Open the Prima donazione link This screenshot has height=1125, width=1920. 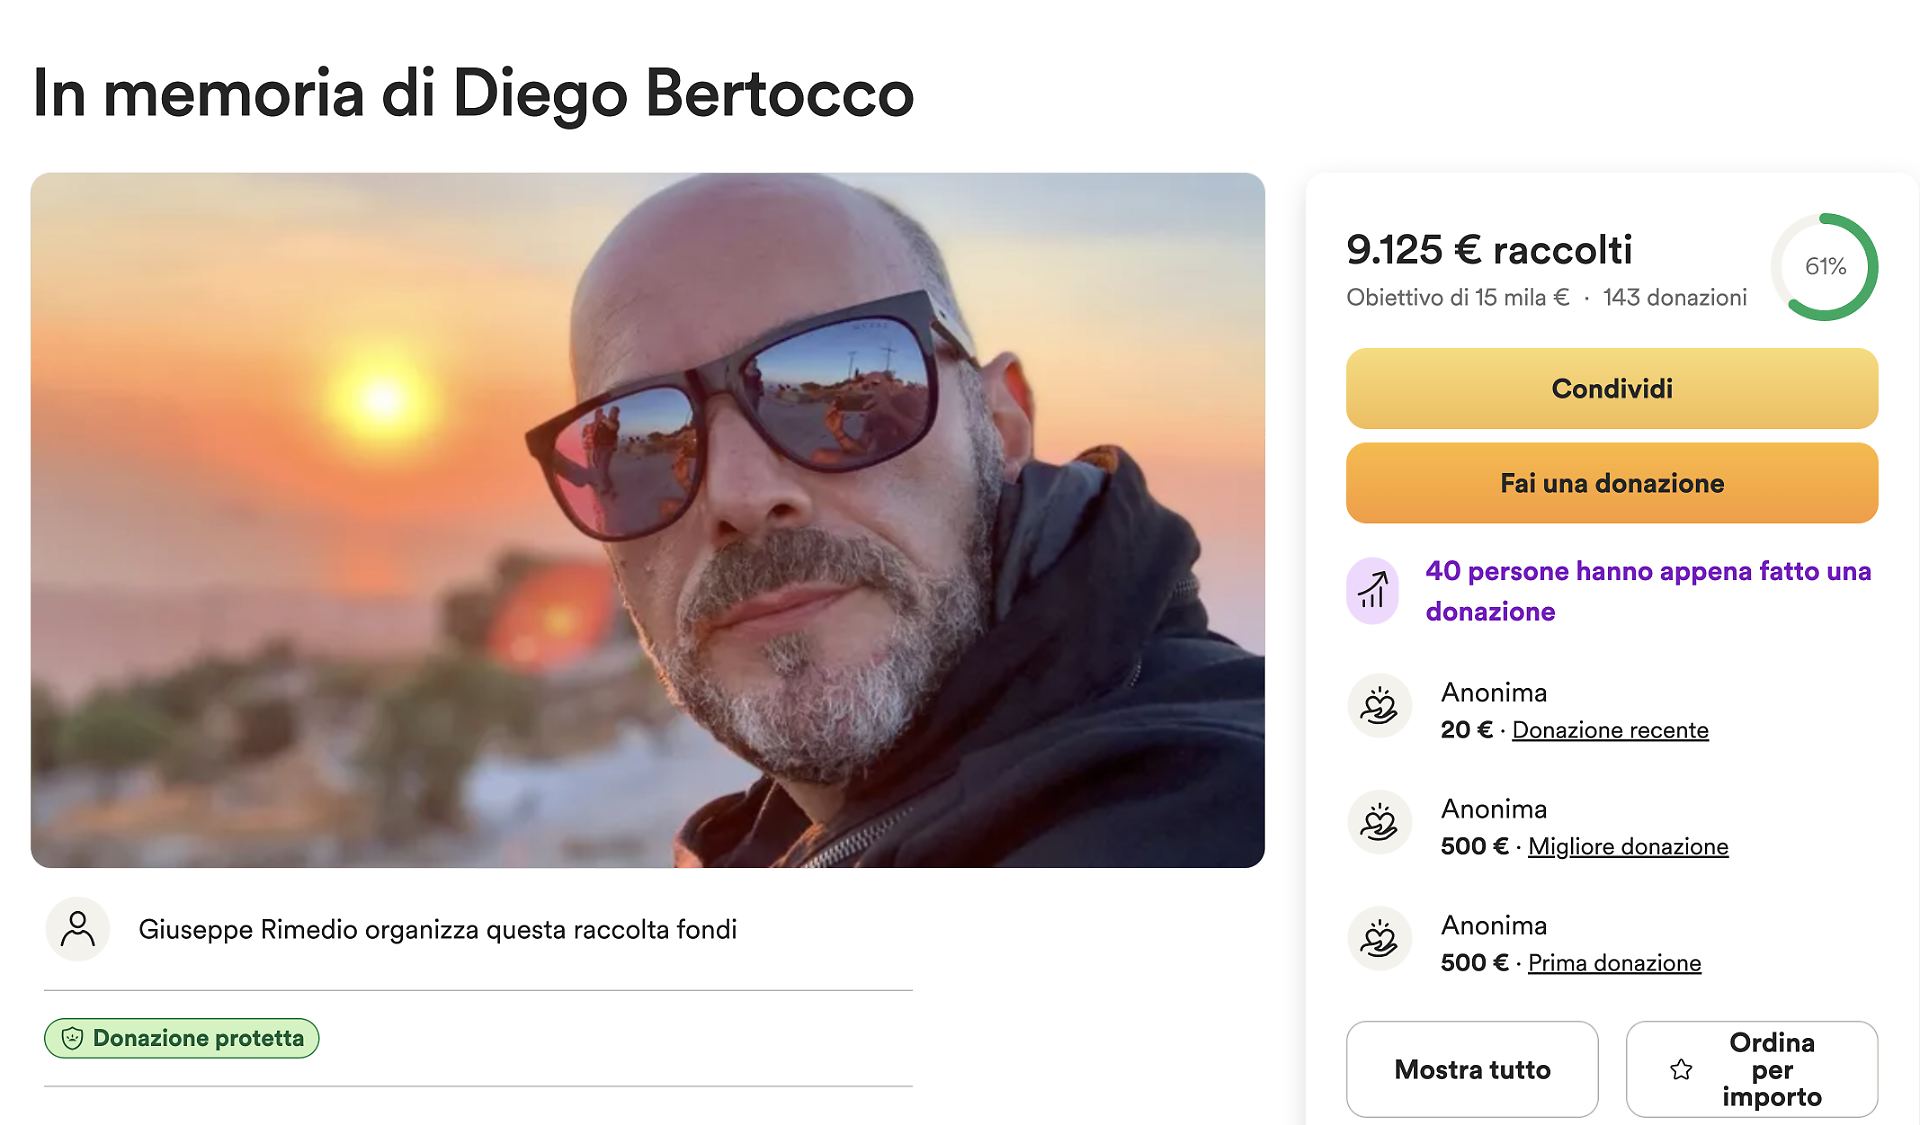pos(1614,963)
